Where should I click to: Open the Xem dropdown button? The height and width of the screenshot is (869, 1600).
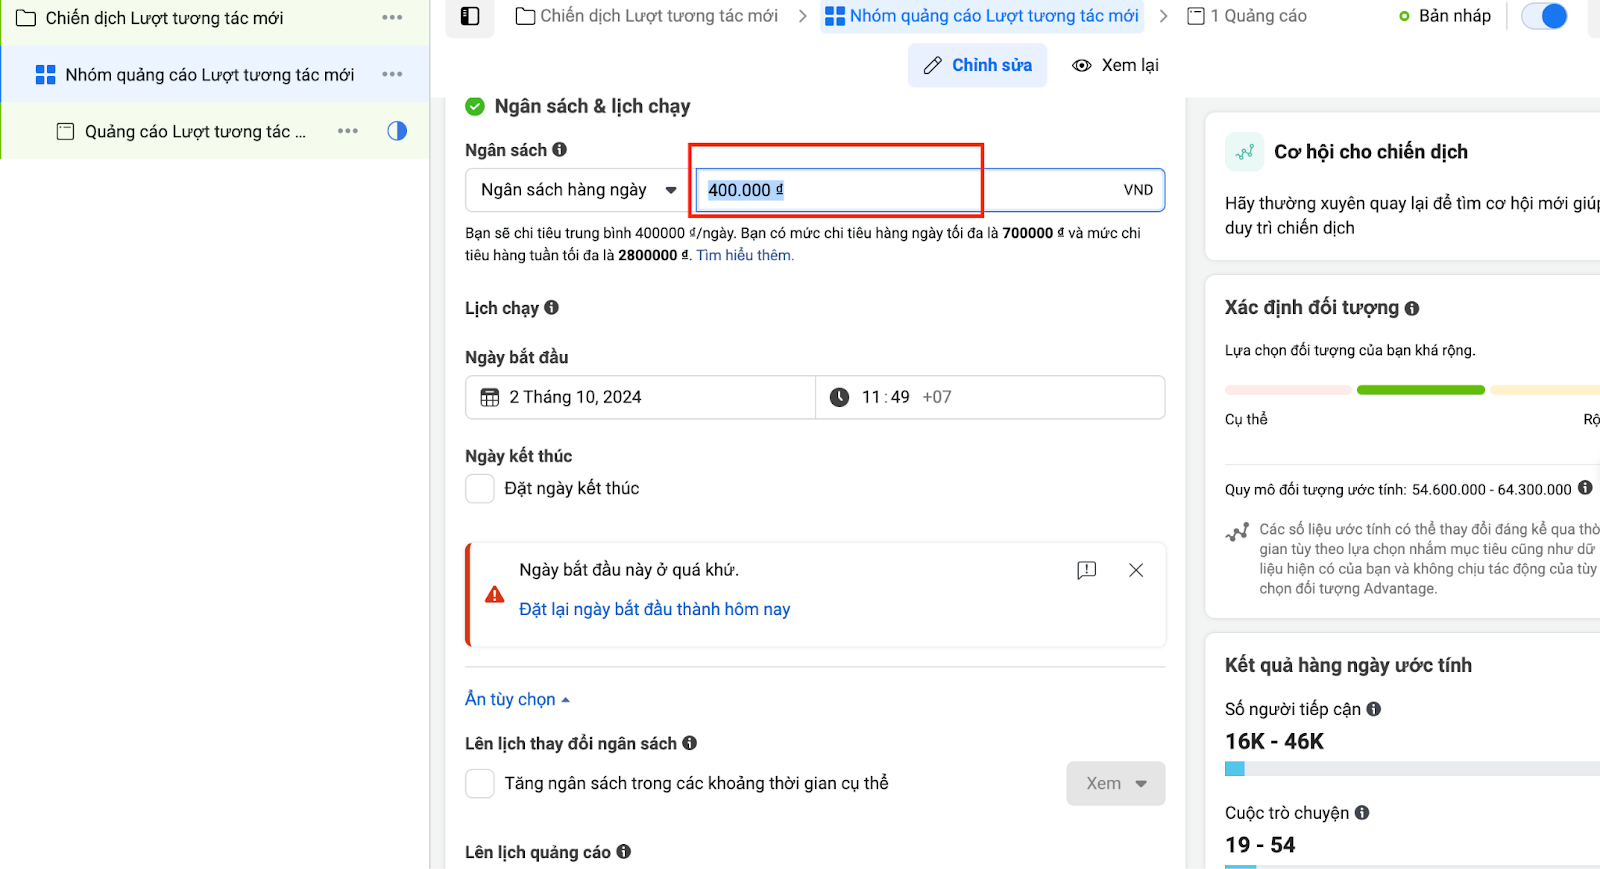pos(1116,783)
